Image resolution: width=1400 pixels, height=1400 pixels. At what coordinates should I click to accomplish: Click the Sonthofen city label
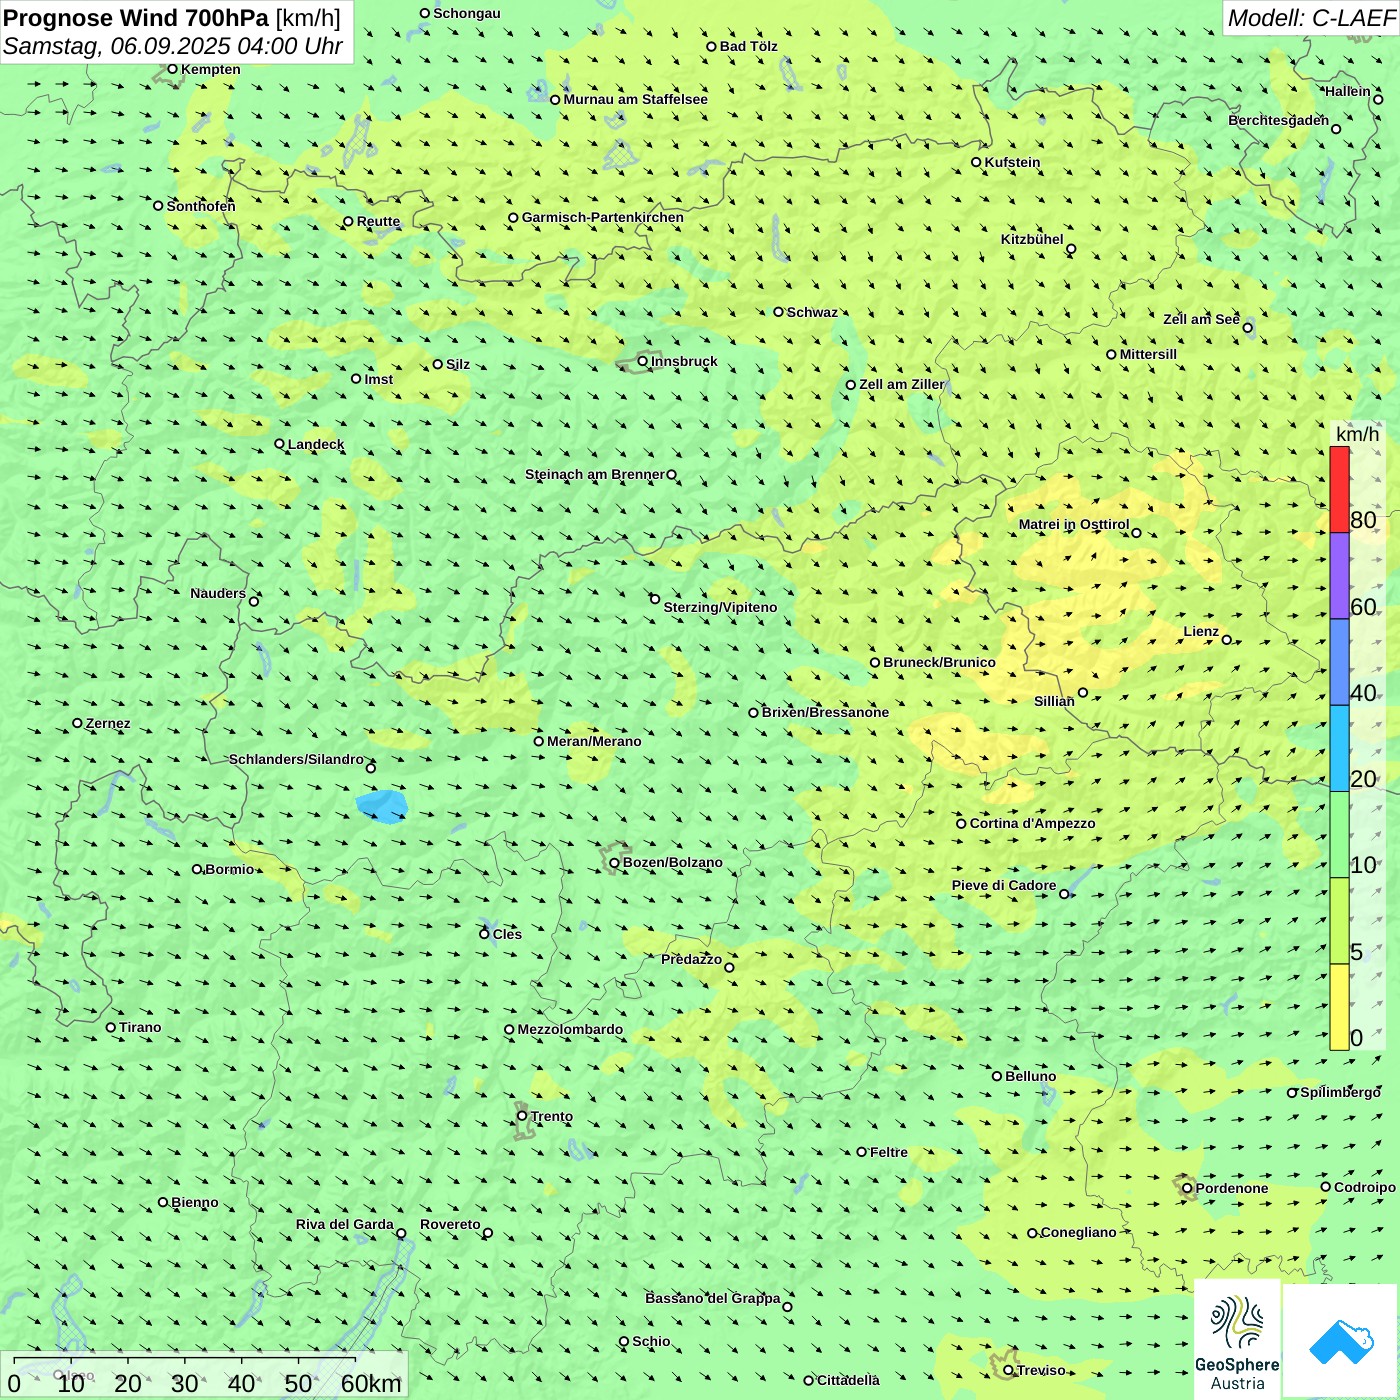pyautogui.click(x=201, y=206)
